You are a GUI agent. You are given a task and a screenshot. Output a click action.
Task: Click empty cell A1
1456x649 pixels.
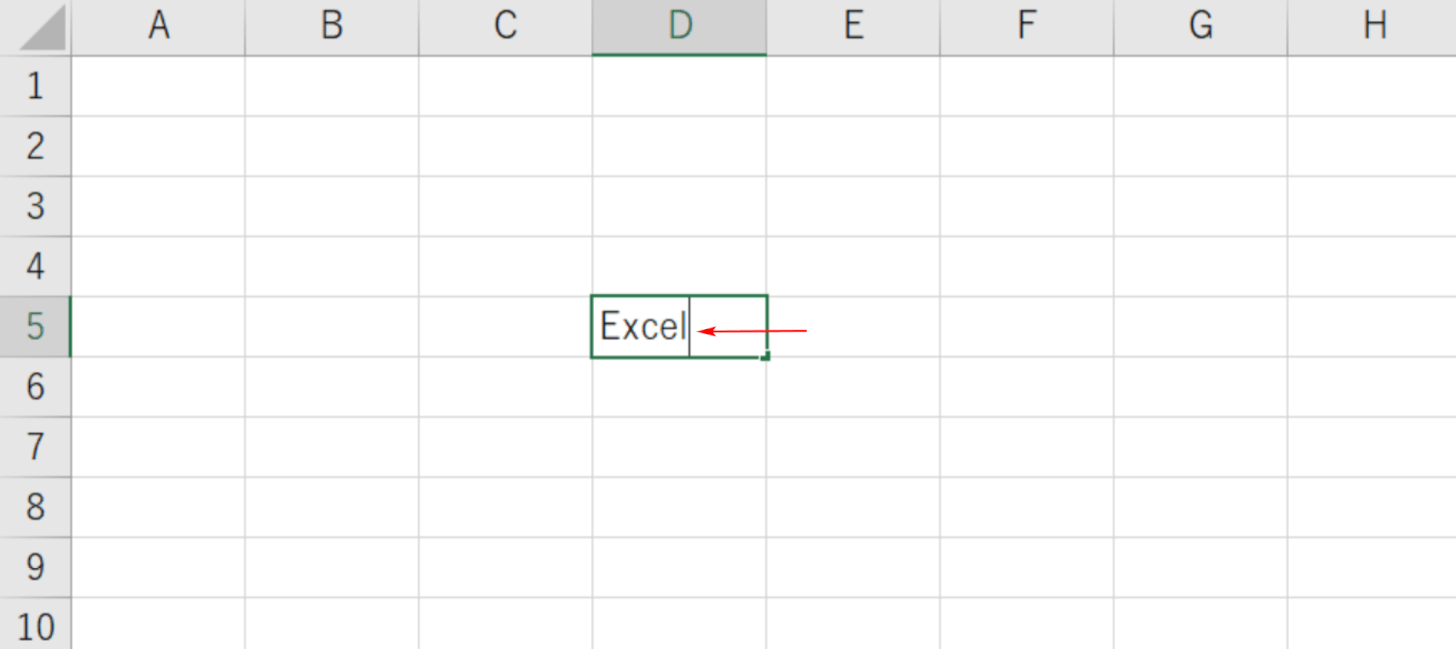pos(159,86)
